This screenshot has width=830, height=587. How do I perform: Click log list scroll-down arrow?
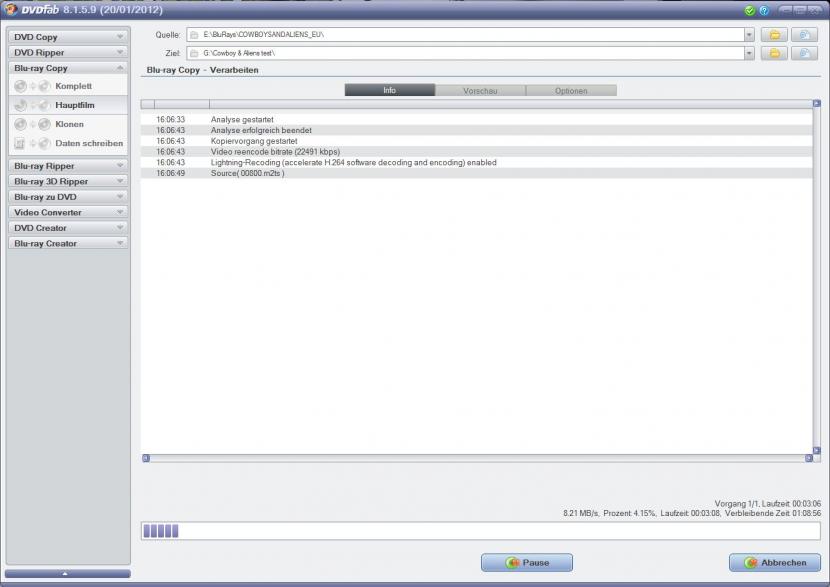817,450
